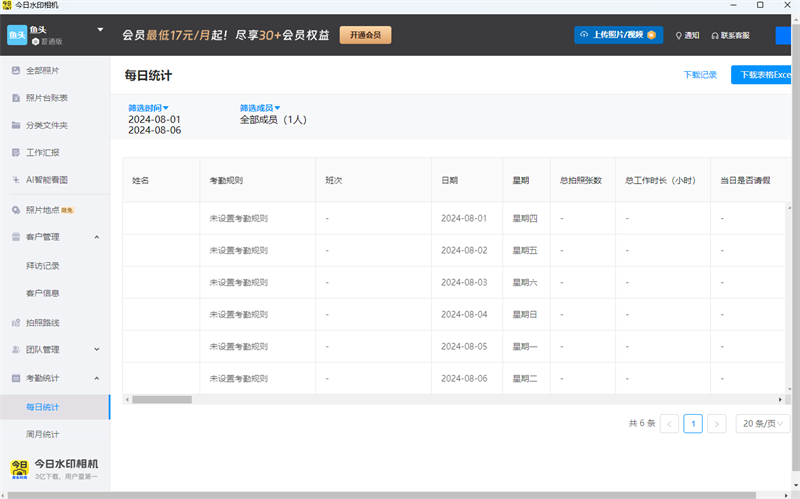Image resolution: width=800 pixels, height=499 pixels.
Task: Click the 全部照片 sidebar icon
Action: (16, 71)
